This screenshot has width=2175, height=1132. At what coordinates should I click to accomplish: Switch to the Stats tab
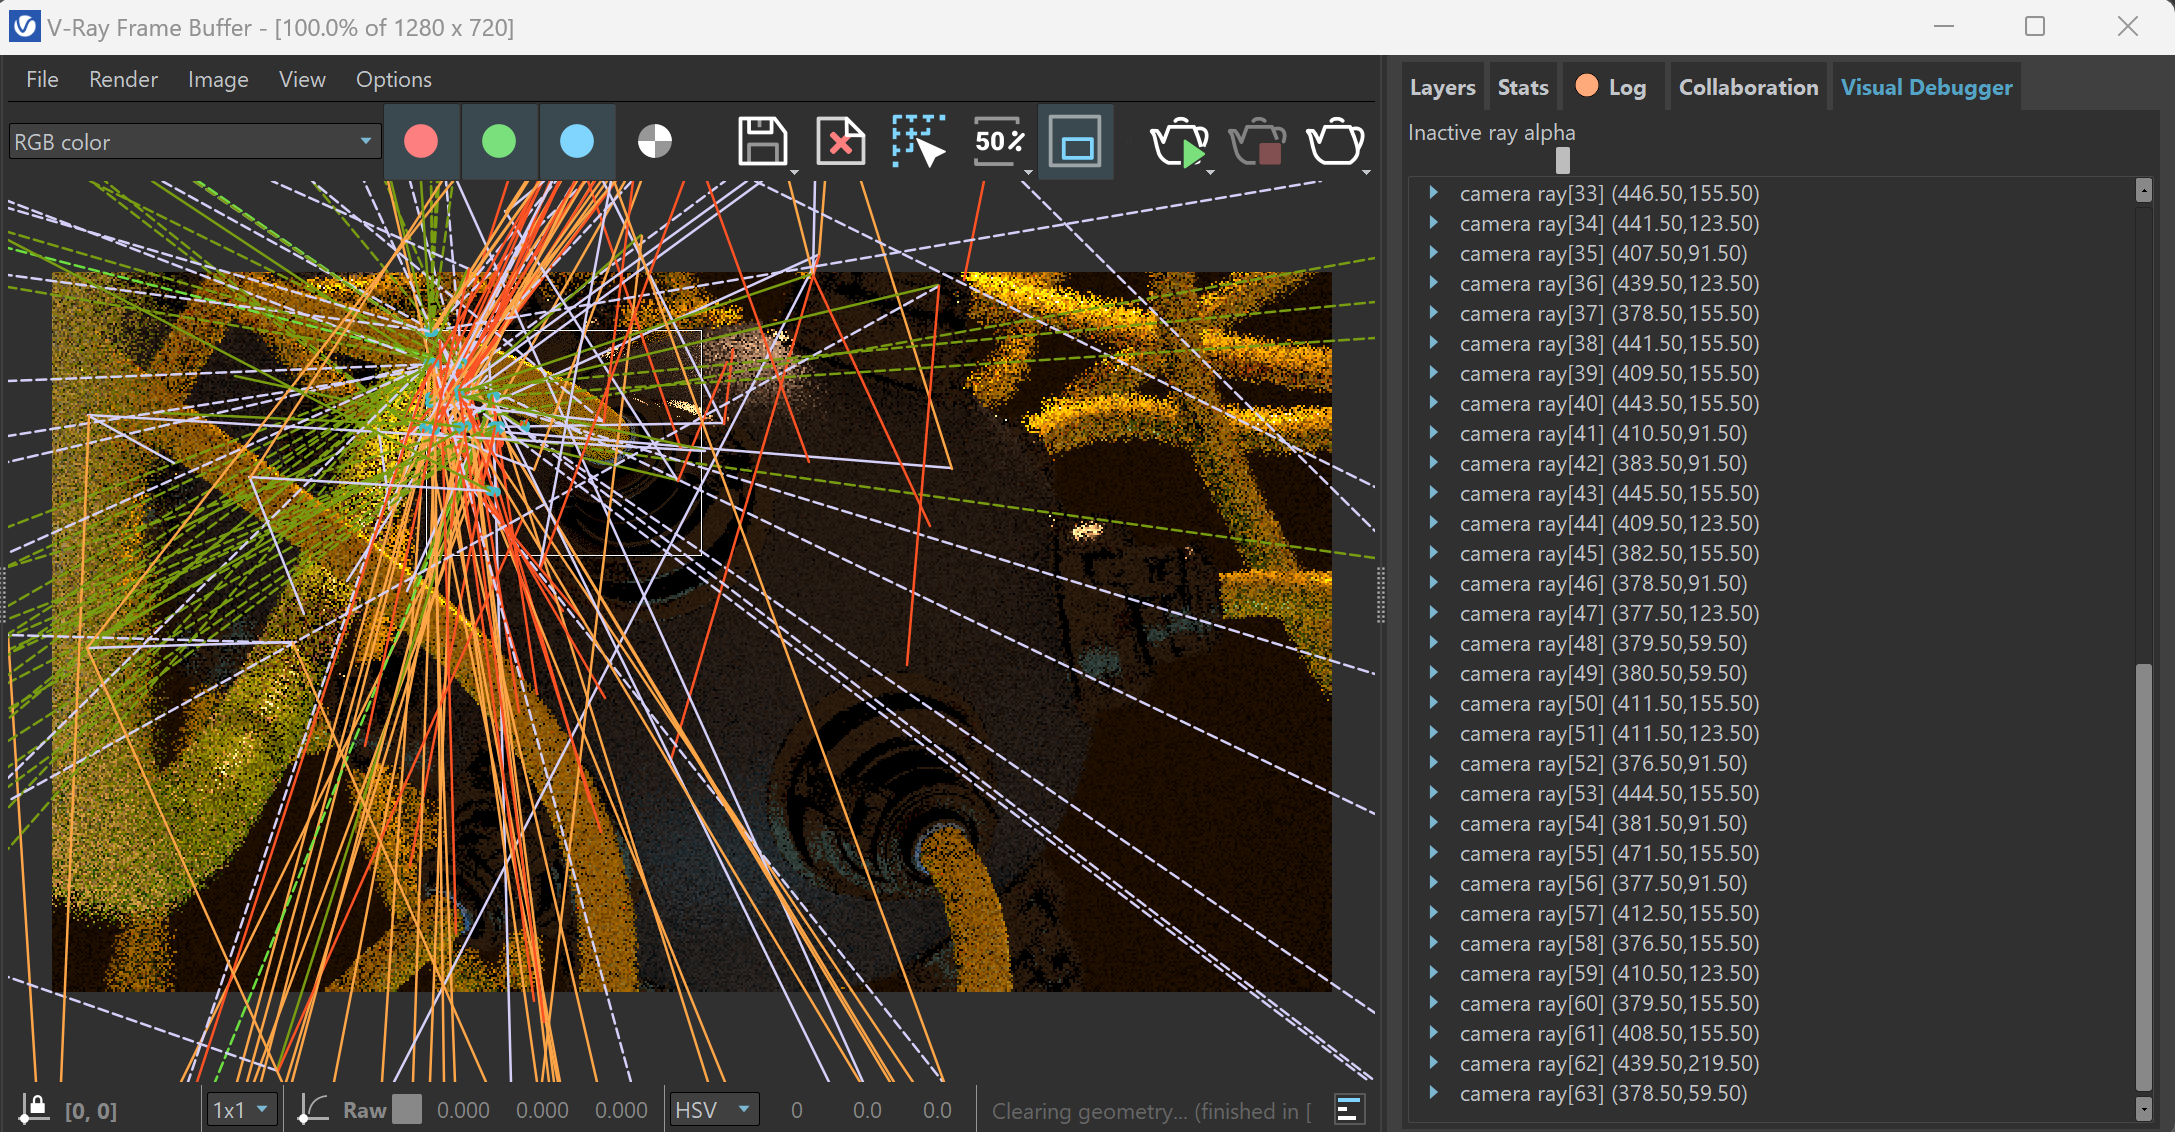(x=1523, y=87)
